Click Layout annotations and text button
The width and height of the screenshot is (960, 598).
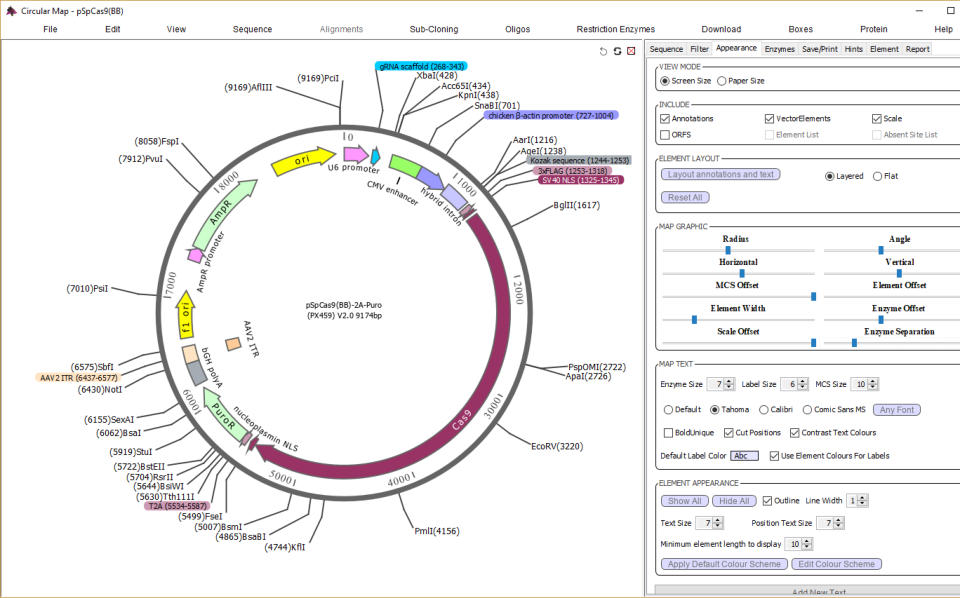[x=721, y=174]
